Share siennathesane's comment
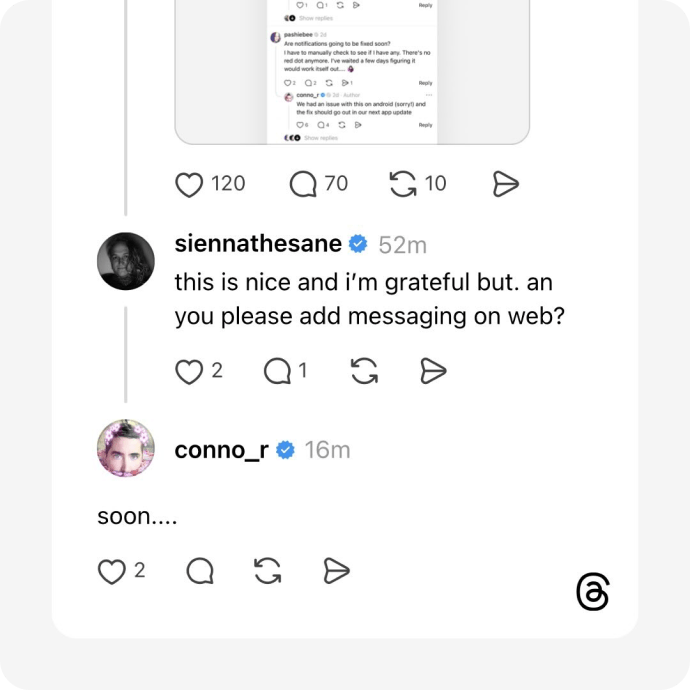Screen dimensions: 690x690 click(x=433, y=372)
